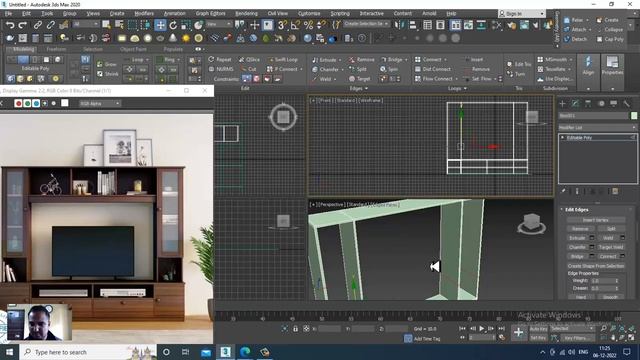Viewport: 640px width, 360px height.
Task: Click the Redo arrow in main toolbar
Action: coord(23,25)
